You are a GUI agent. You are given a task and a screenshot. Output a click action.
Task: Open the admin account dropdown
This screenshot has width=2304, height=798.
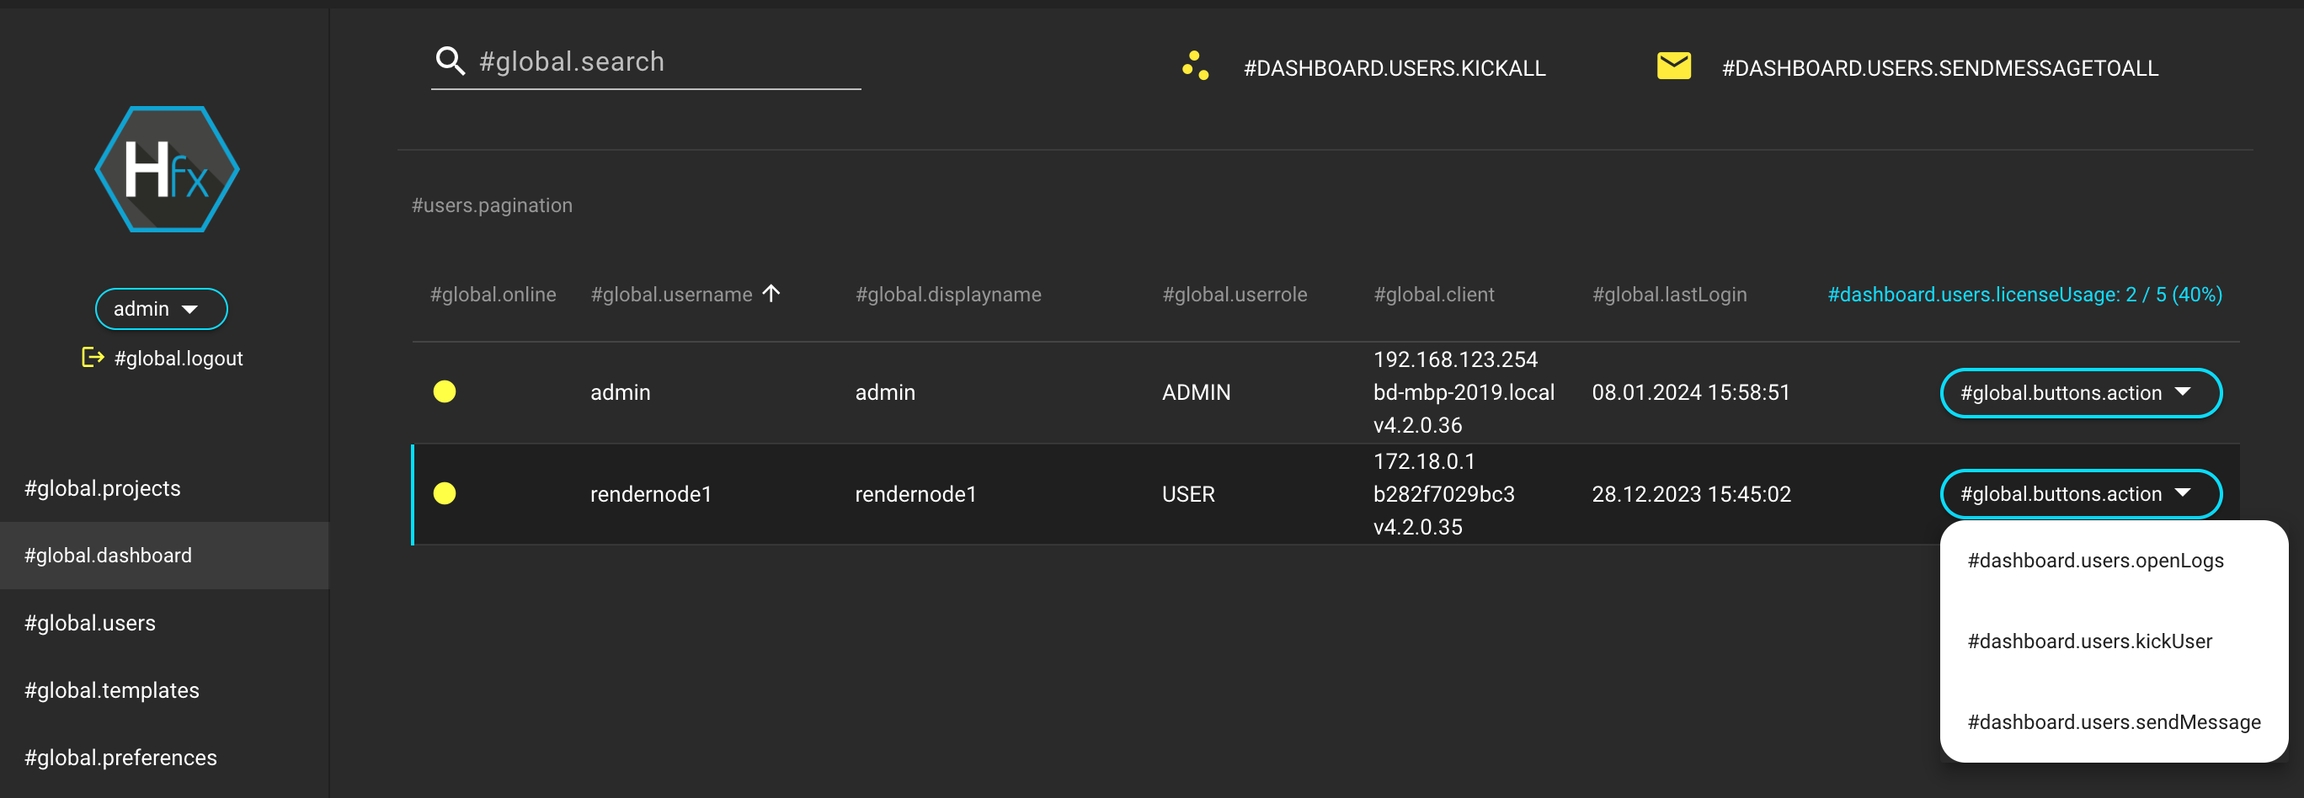pyautogui.click(x=161, y=309)
